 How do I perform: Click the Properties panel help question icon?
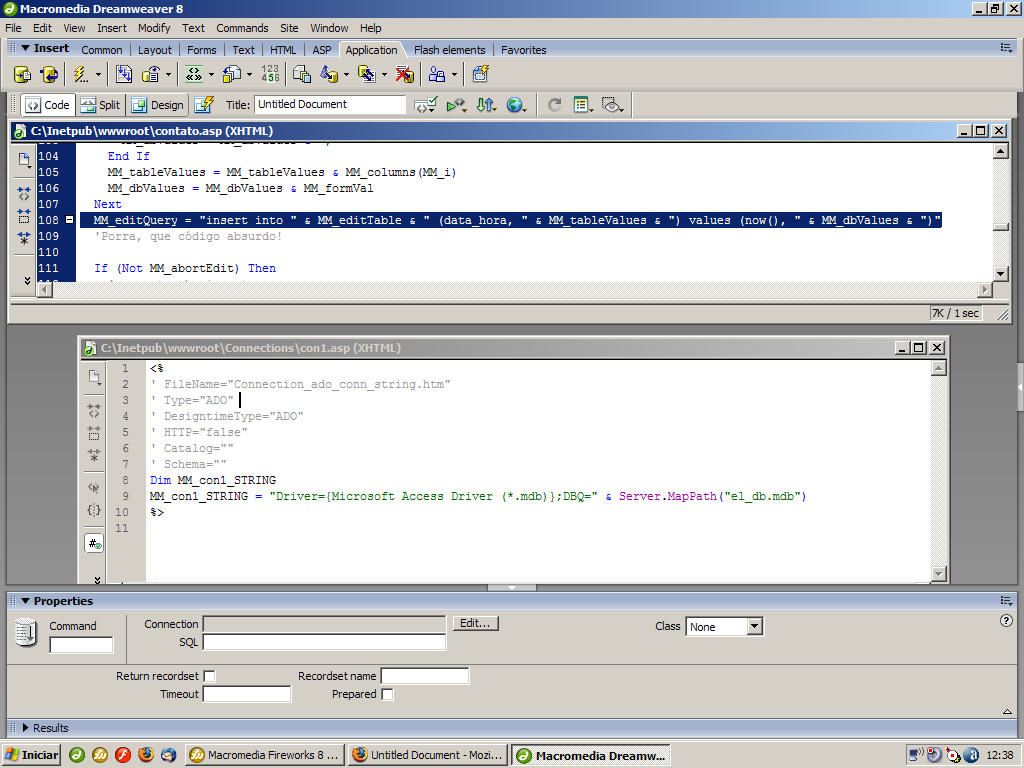(1006, 620)
